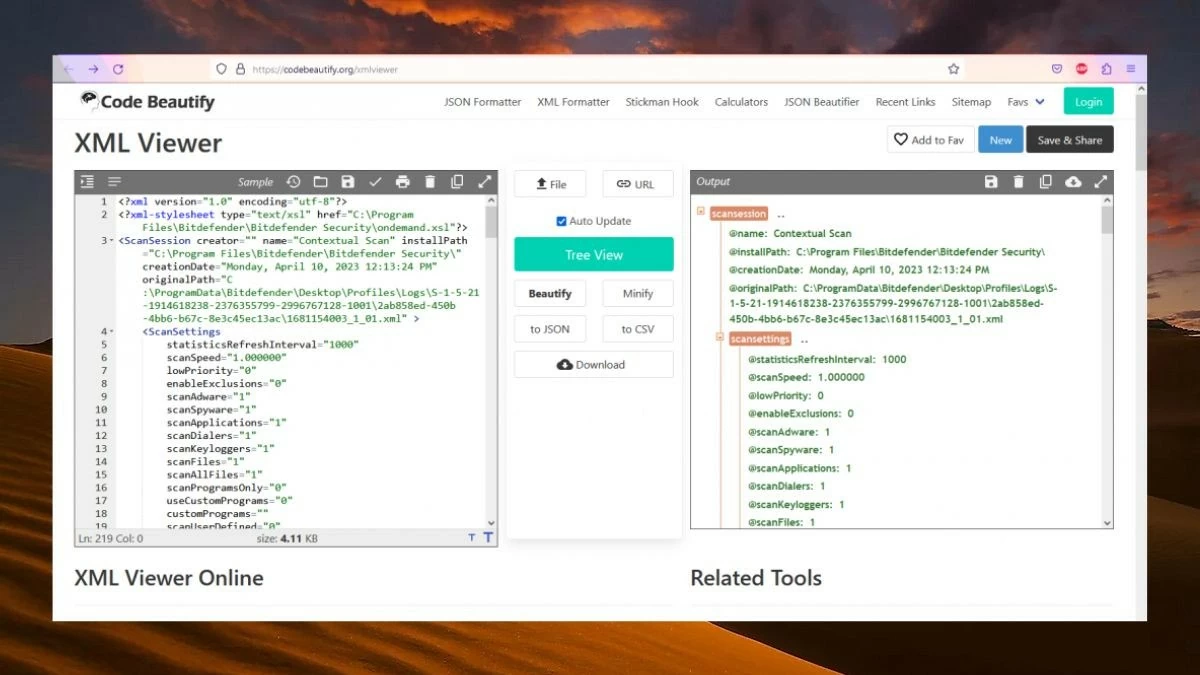
Task: Open the Favs dropdown menu
Action: [x=1025, y=101]
